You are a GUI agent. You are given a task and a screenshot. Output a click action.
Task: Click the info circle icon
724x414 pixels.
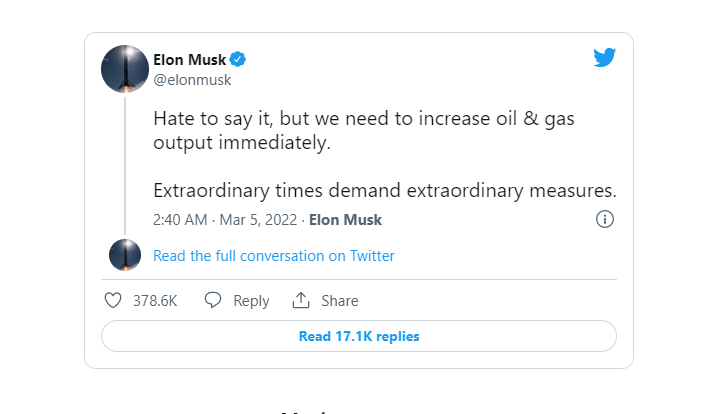(x=604, y=219)
